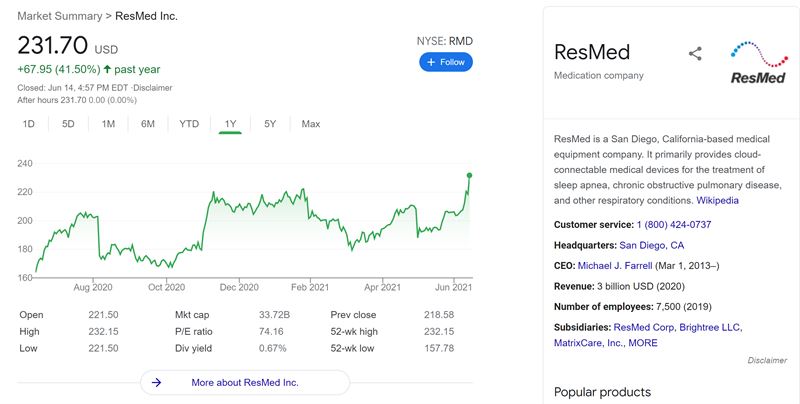Open the San Diego, CA headquarters link
The image size is (800, 404).
click(652, 245)
